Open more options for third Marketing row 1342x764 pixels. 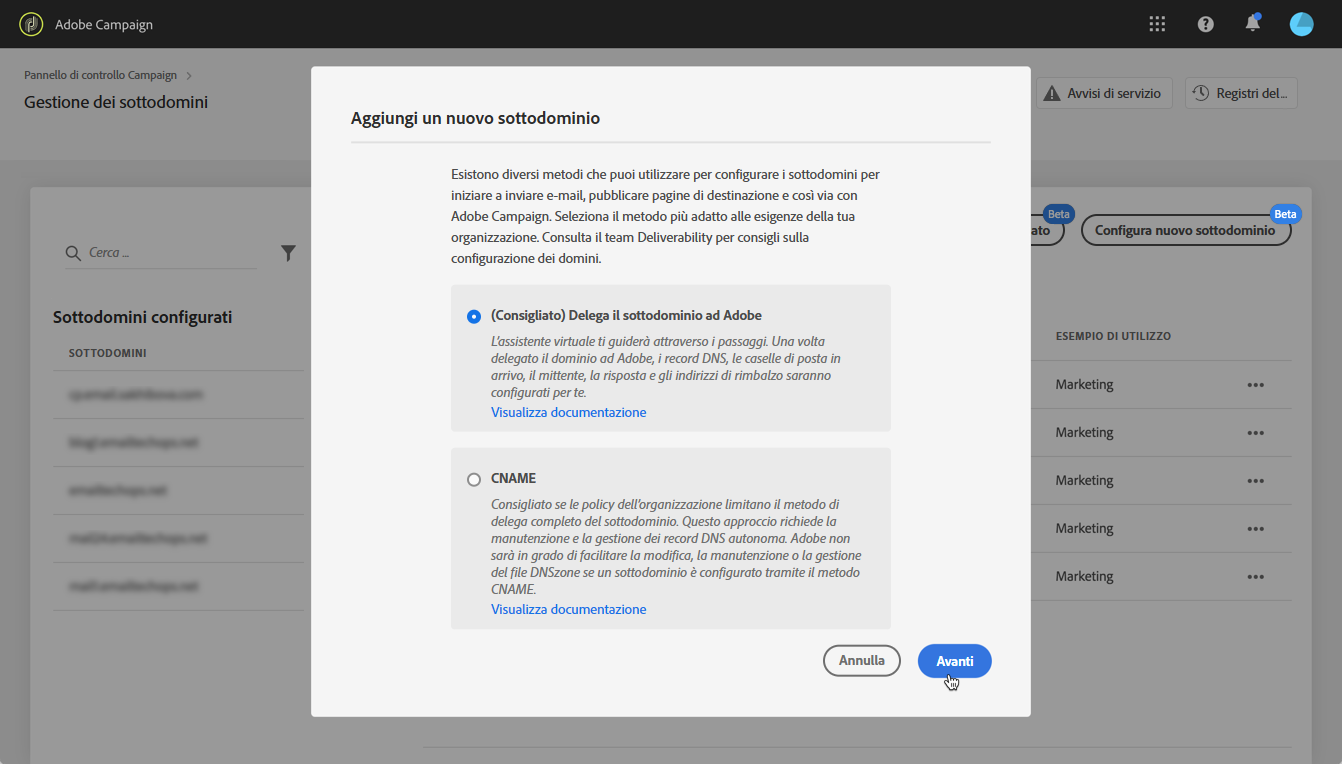(1255, 481)
